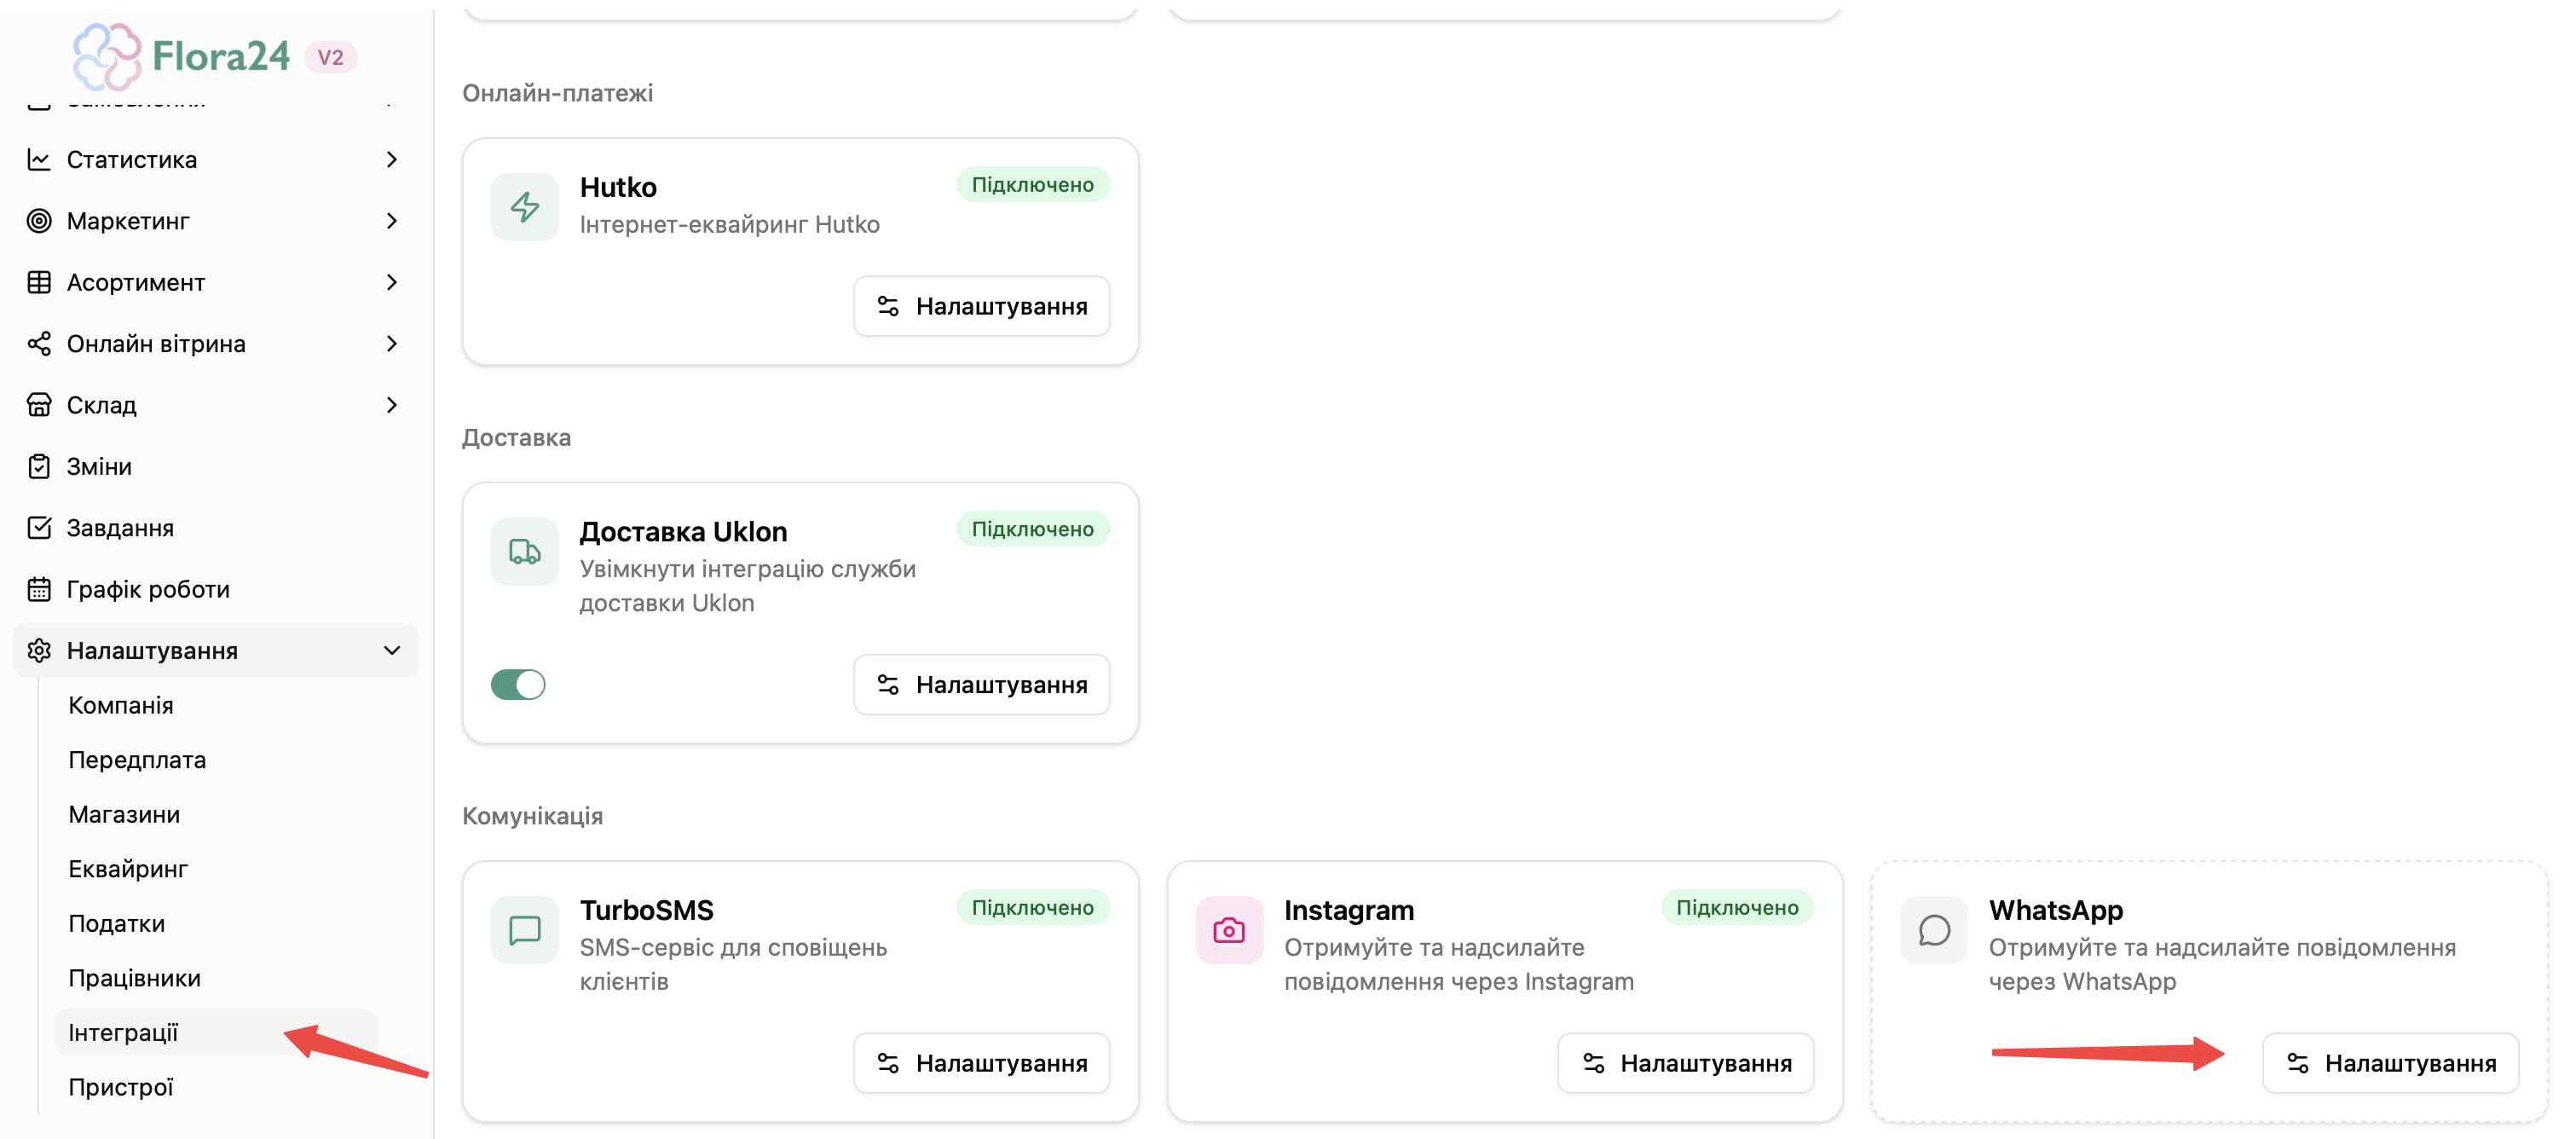Image resolution: width=2576 pixels, height=1139 pixels.
Task: Click the Flora24 flower logo
Action: 107,56
